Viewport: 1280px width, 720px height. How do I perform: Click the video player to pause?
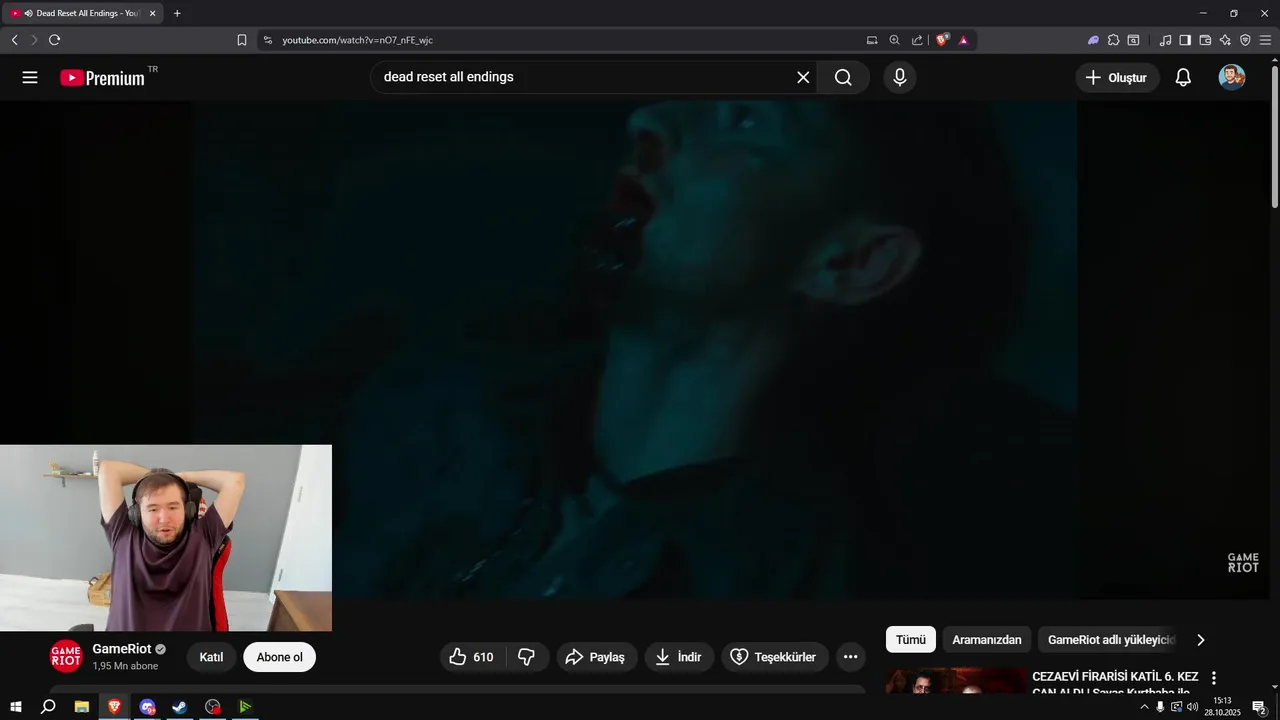click(x=635, y=350)
